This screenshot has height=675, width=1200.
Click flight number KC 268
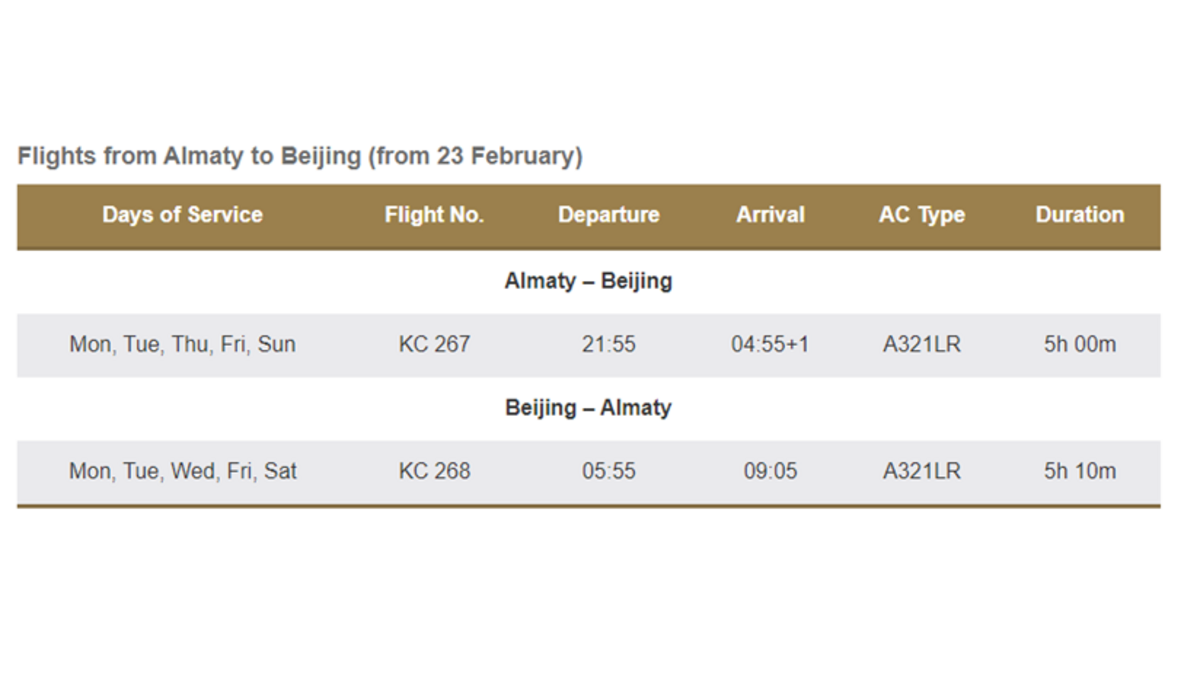tap(434, 471)
